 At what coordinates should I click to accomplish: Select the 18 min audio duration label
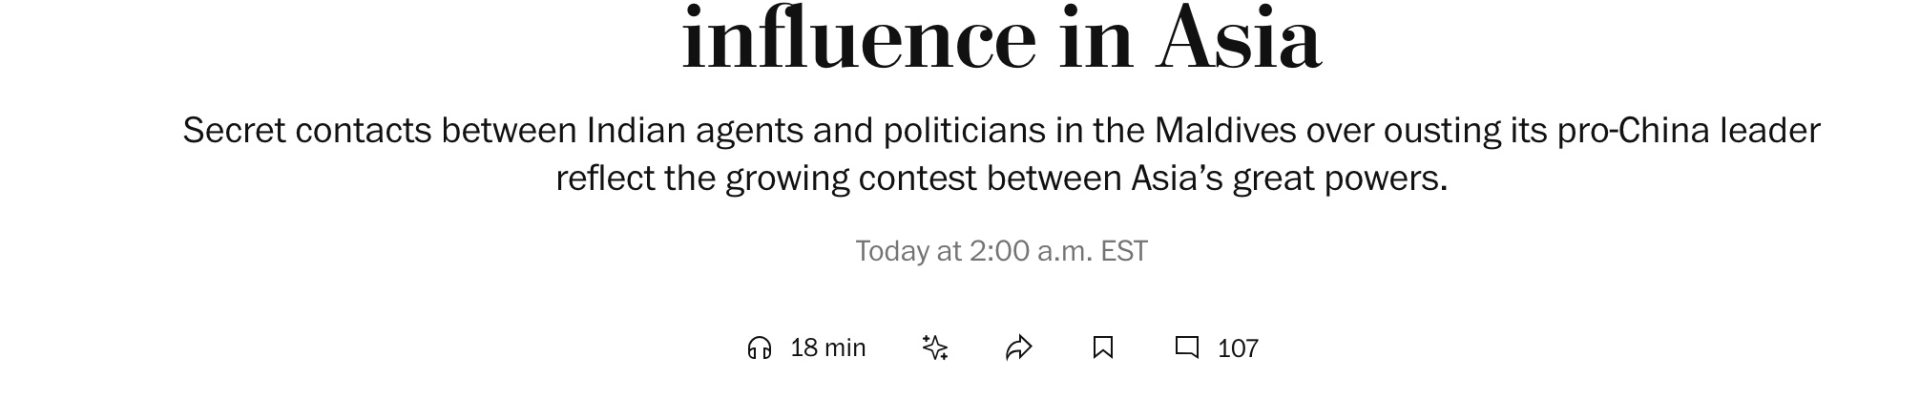click(828, 348)
